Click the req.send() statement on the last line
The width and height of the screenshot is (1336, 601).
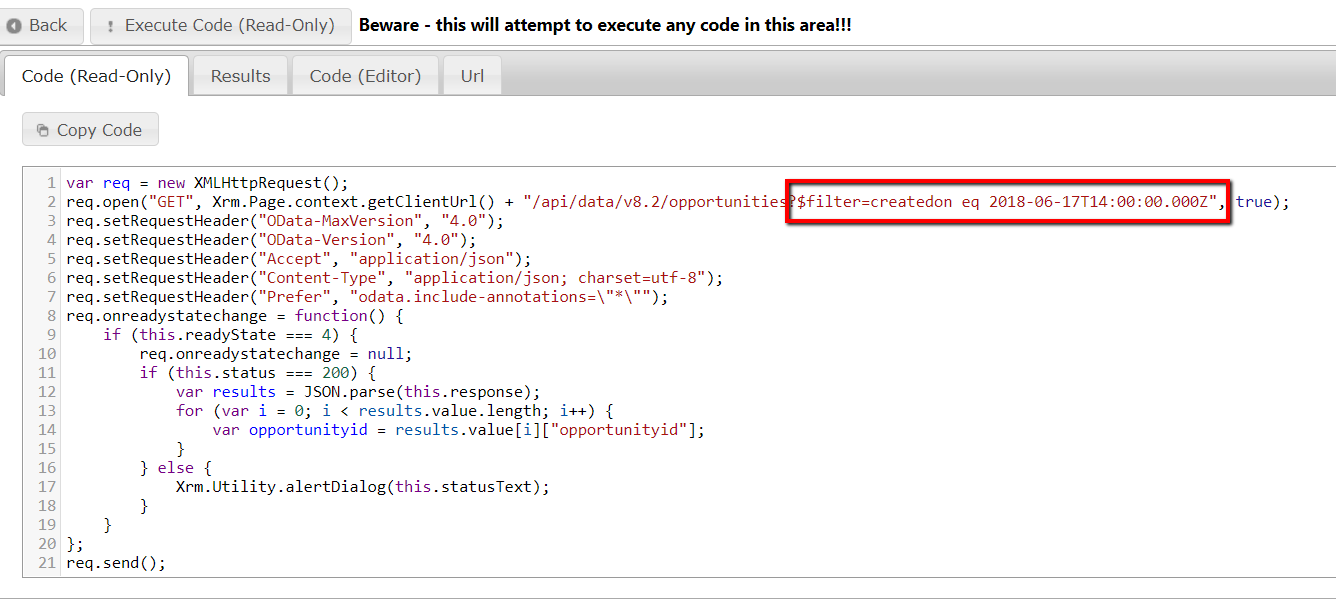(115, 563)
